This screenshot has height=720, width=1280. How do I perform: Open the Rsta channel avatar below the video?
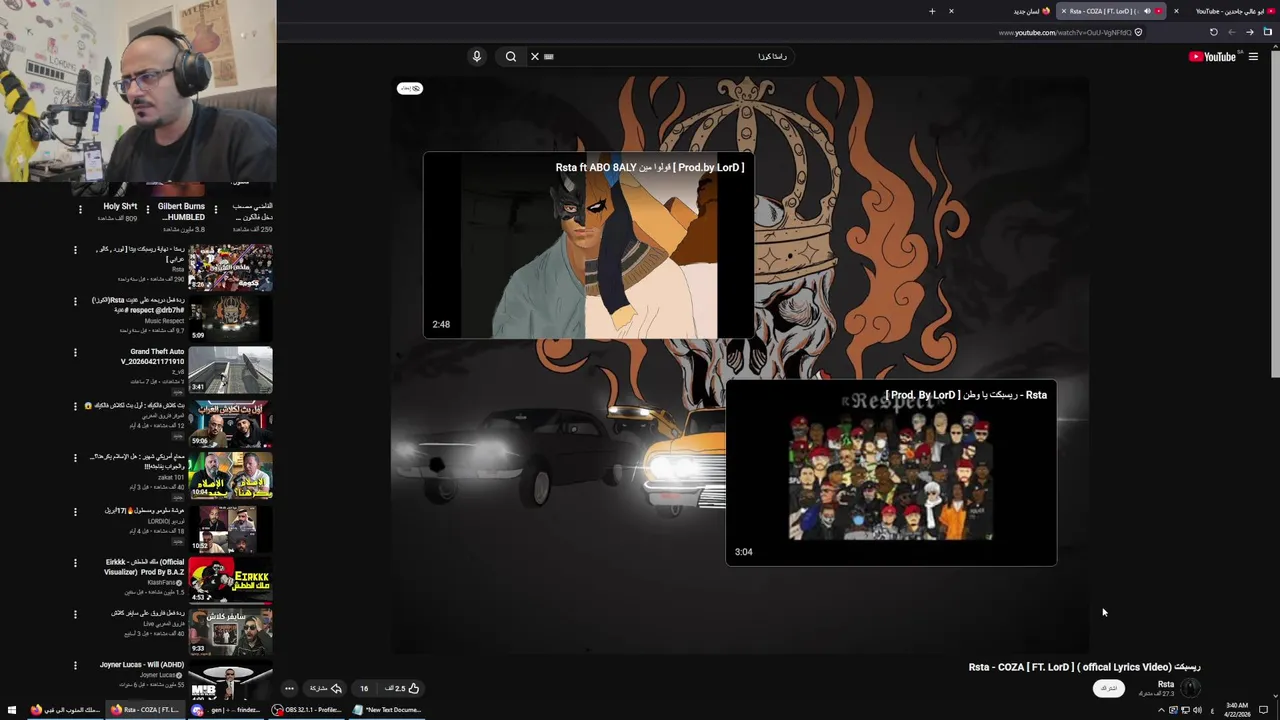tap(1190, 688)
